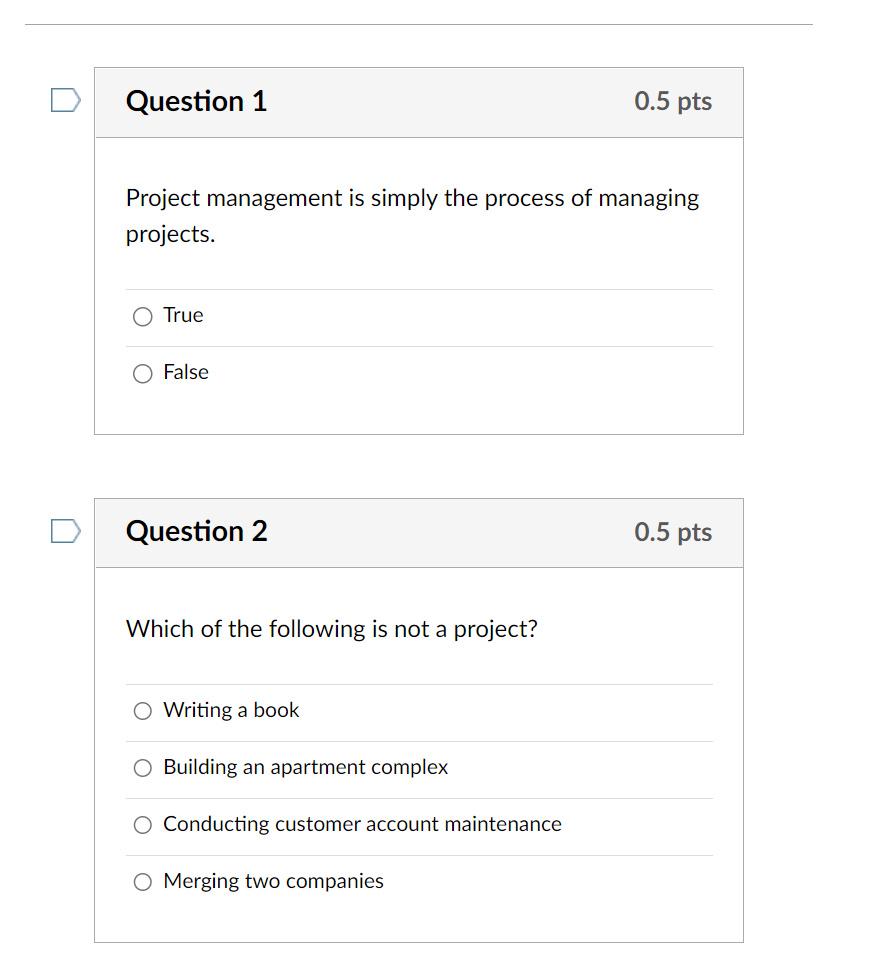The height and width of the screenshot is (971, 877).
Task: Click 'Conducting customer account maintenance' text
Action: pos(362,824)
